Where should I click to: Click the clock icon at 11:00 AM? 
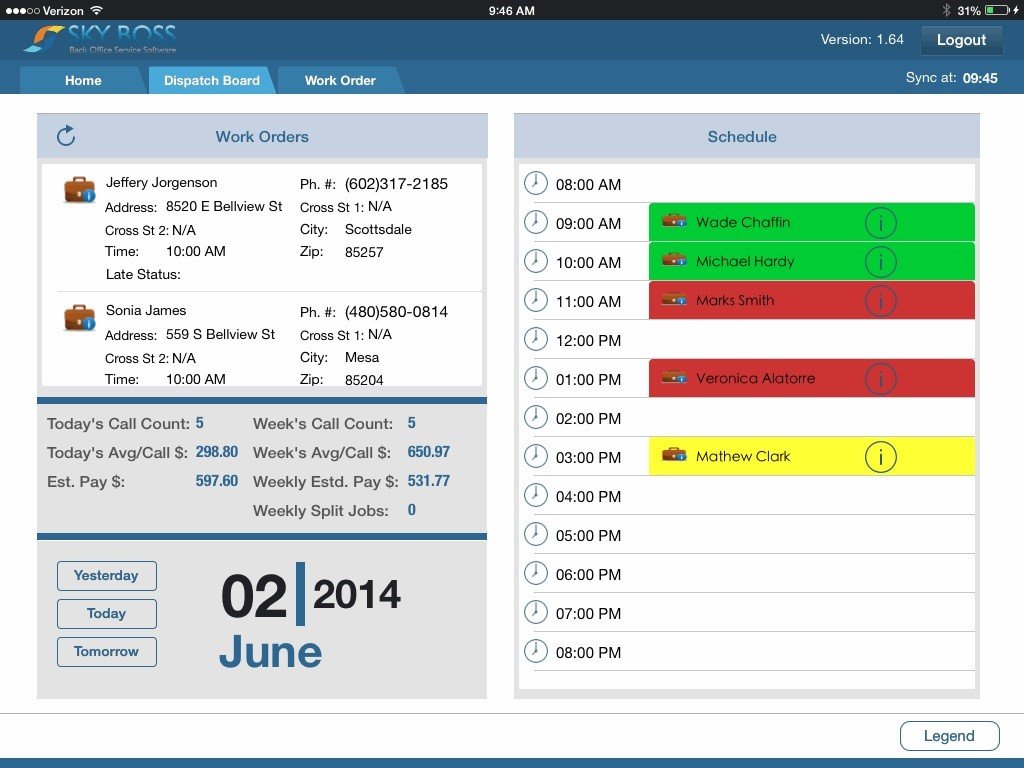point(536,300)
